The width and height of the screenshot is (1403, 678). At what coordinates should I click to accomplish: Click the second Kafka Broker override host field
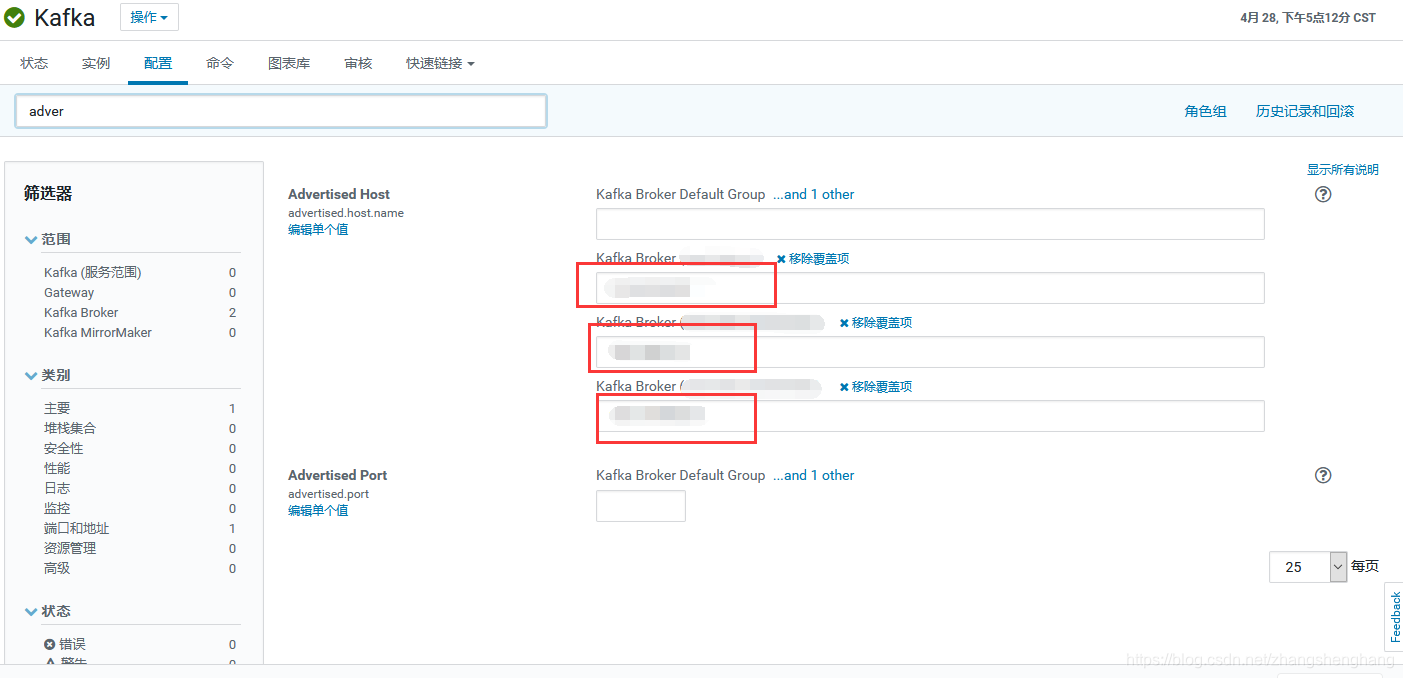point(930,352)
